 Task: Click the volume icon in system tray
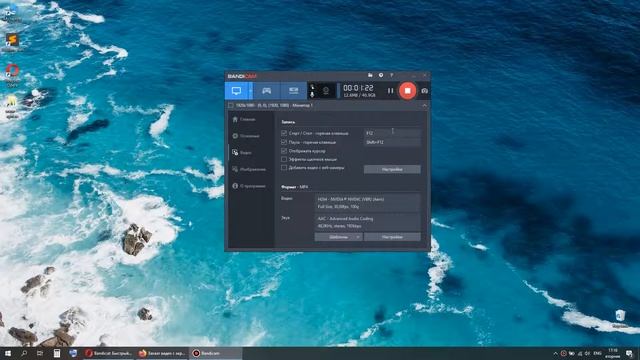587,353
